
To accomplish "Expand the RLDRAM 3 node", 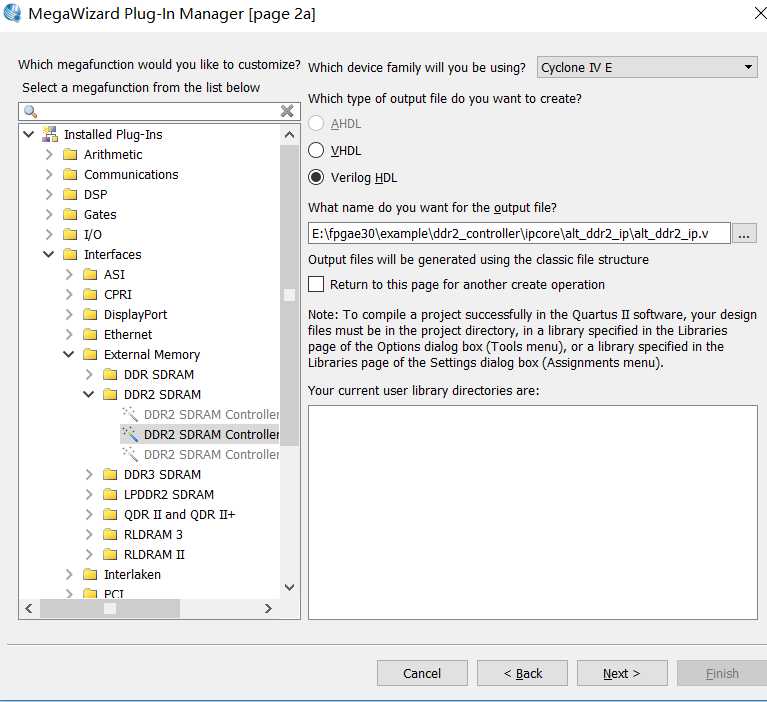I will [89, 535].
